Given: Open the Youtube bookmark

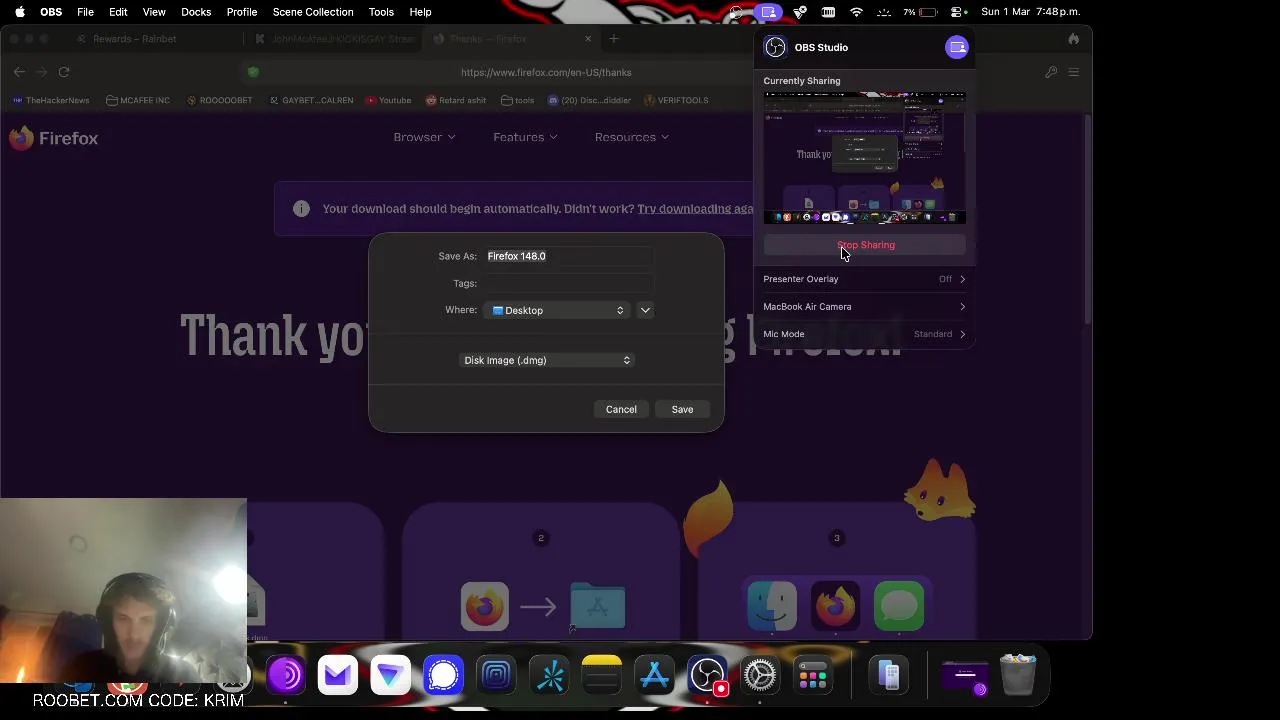Looking at the screenshot, I should tap(389, 100).
